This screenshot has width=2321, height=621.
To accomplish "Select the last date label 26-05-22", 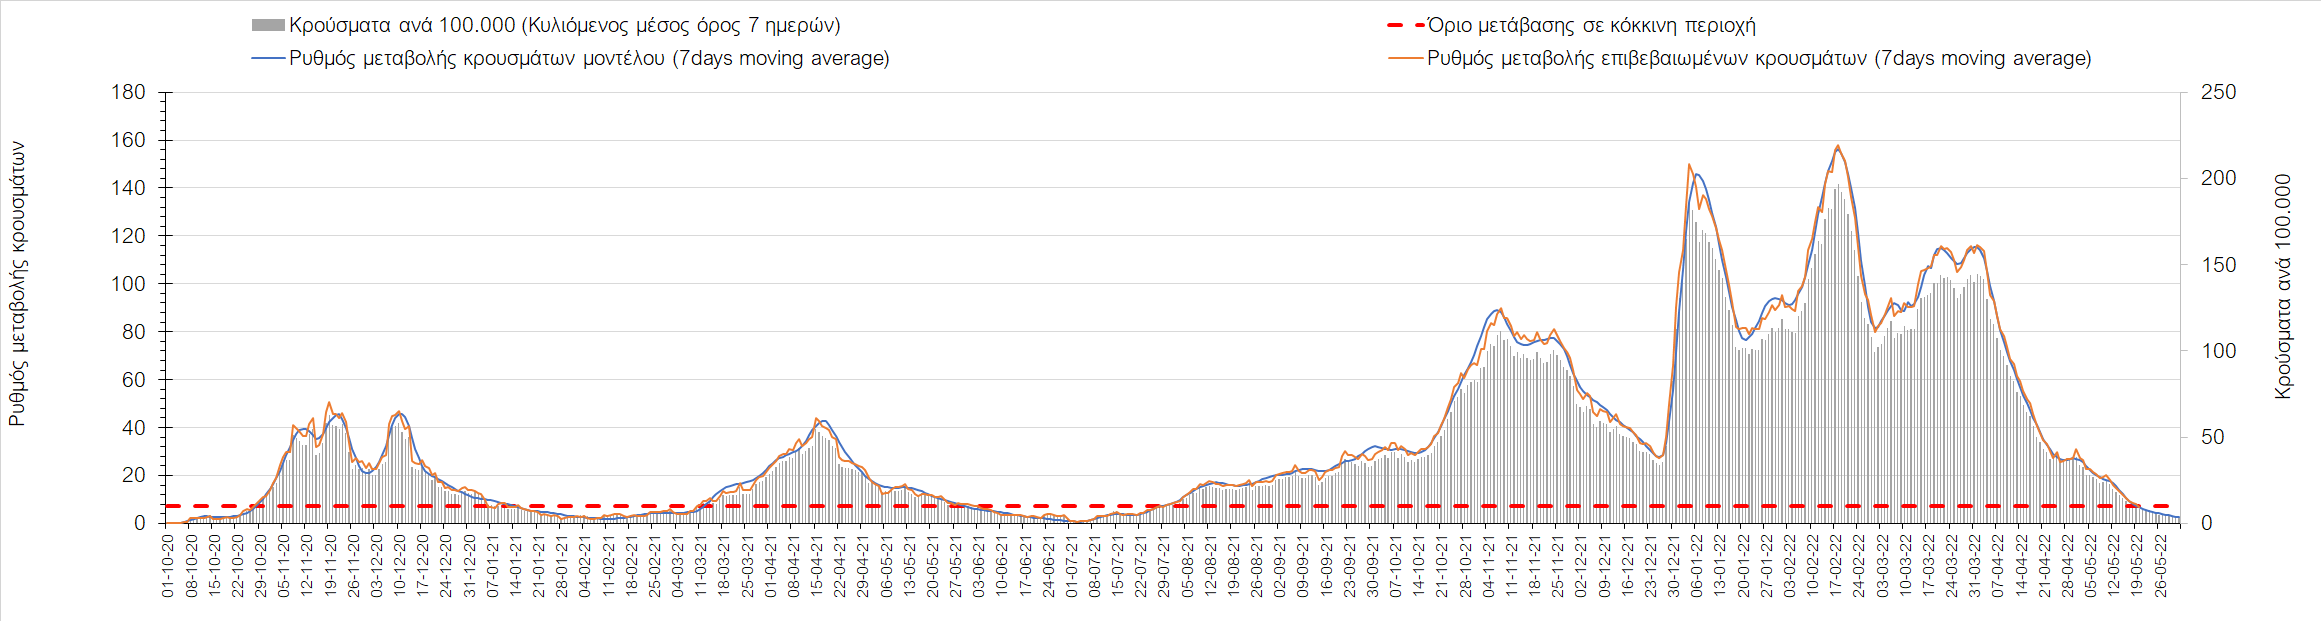I will pos(2161,566).
